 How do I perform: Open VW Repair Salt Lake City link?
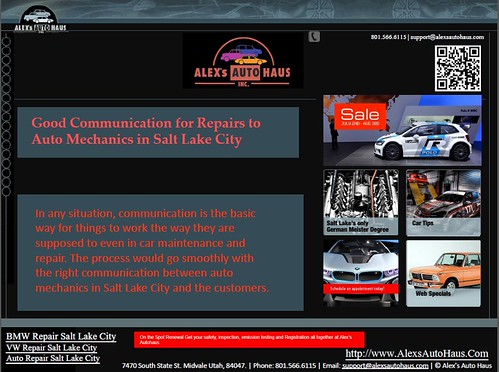pos(52,348)
